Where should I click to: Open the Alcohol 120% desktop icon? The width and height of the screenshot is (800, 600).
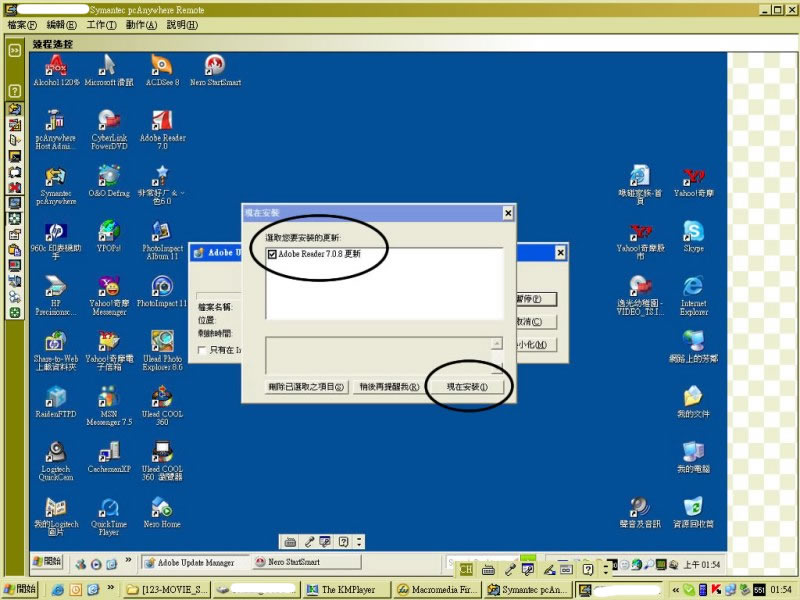click(x=56, y=70)
